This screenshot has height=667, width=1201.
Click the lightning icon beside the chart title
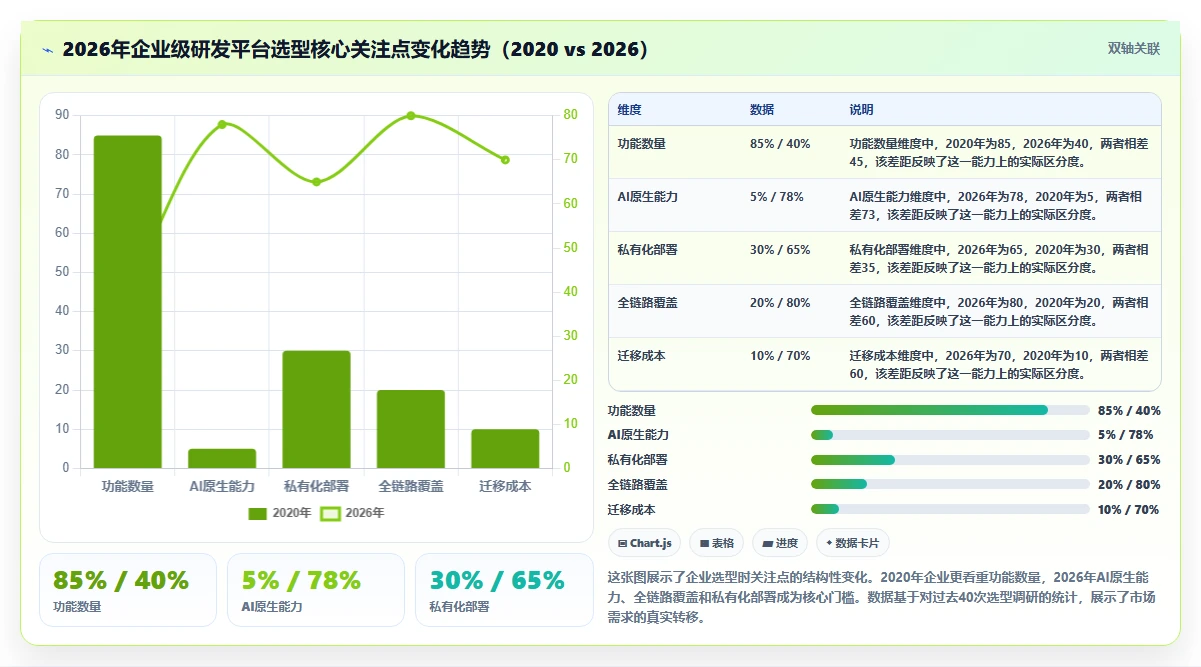point(47,49)
